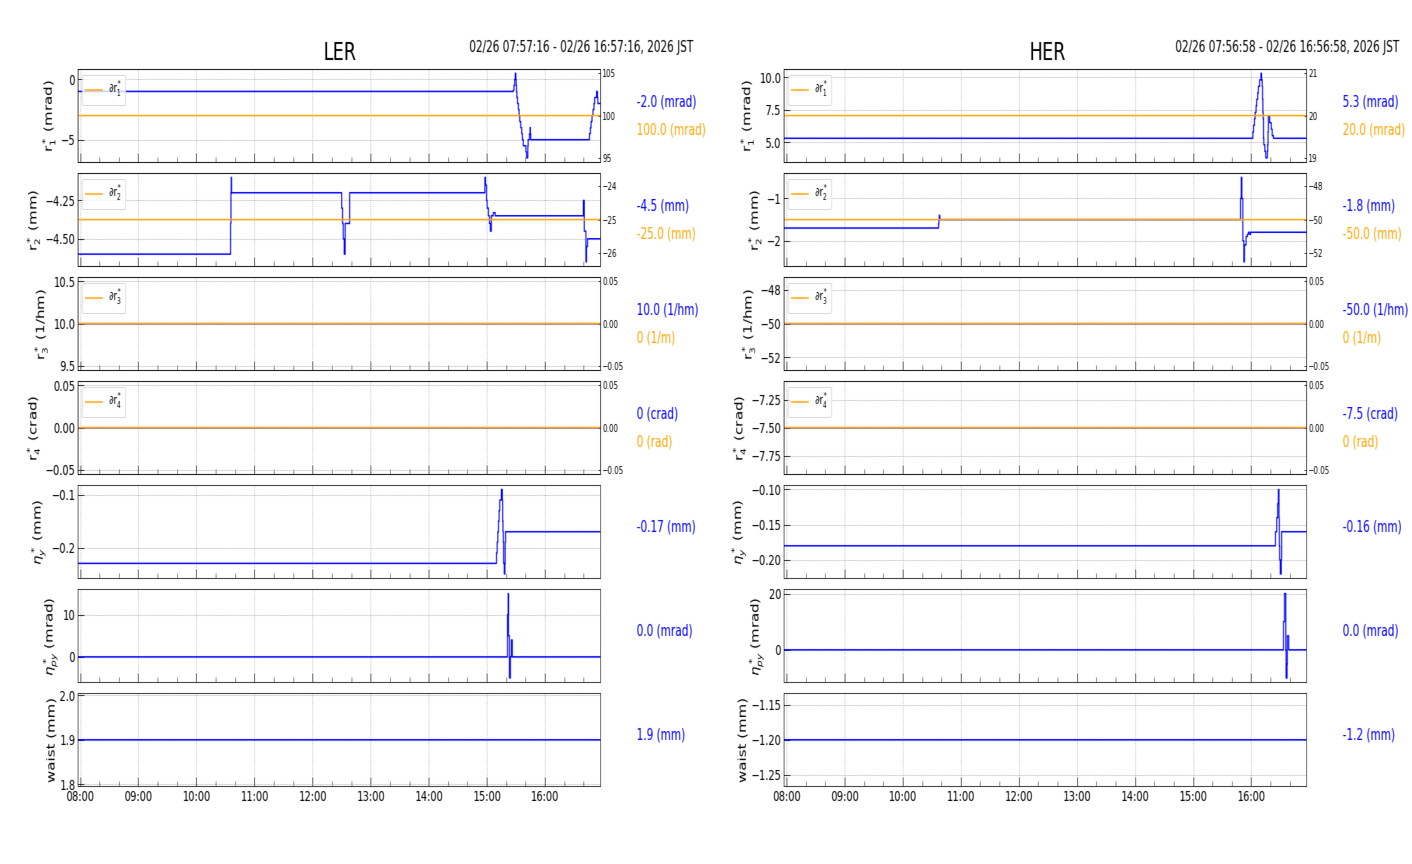Viewport: 1412px width, 864px height.
Task: Click the blue 10.0 (1/hm) value
Action: point(667,310)
